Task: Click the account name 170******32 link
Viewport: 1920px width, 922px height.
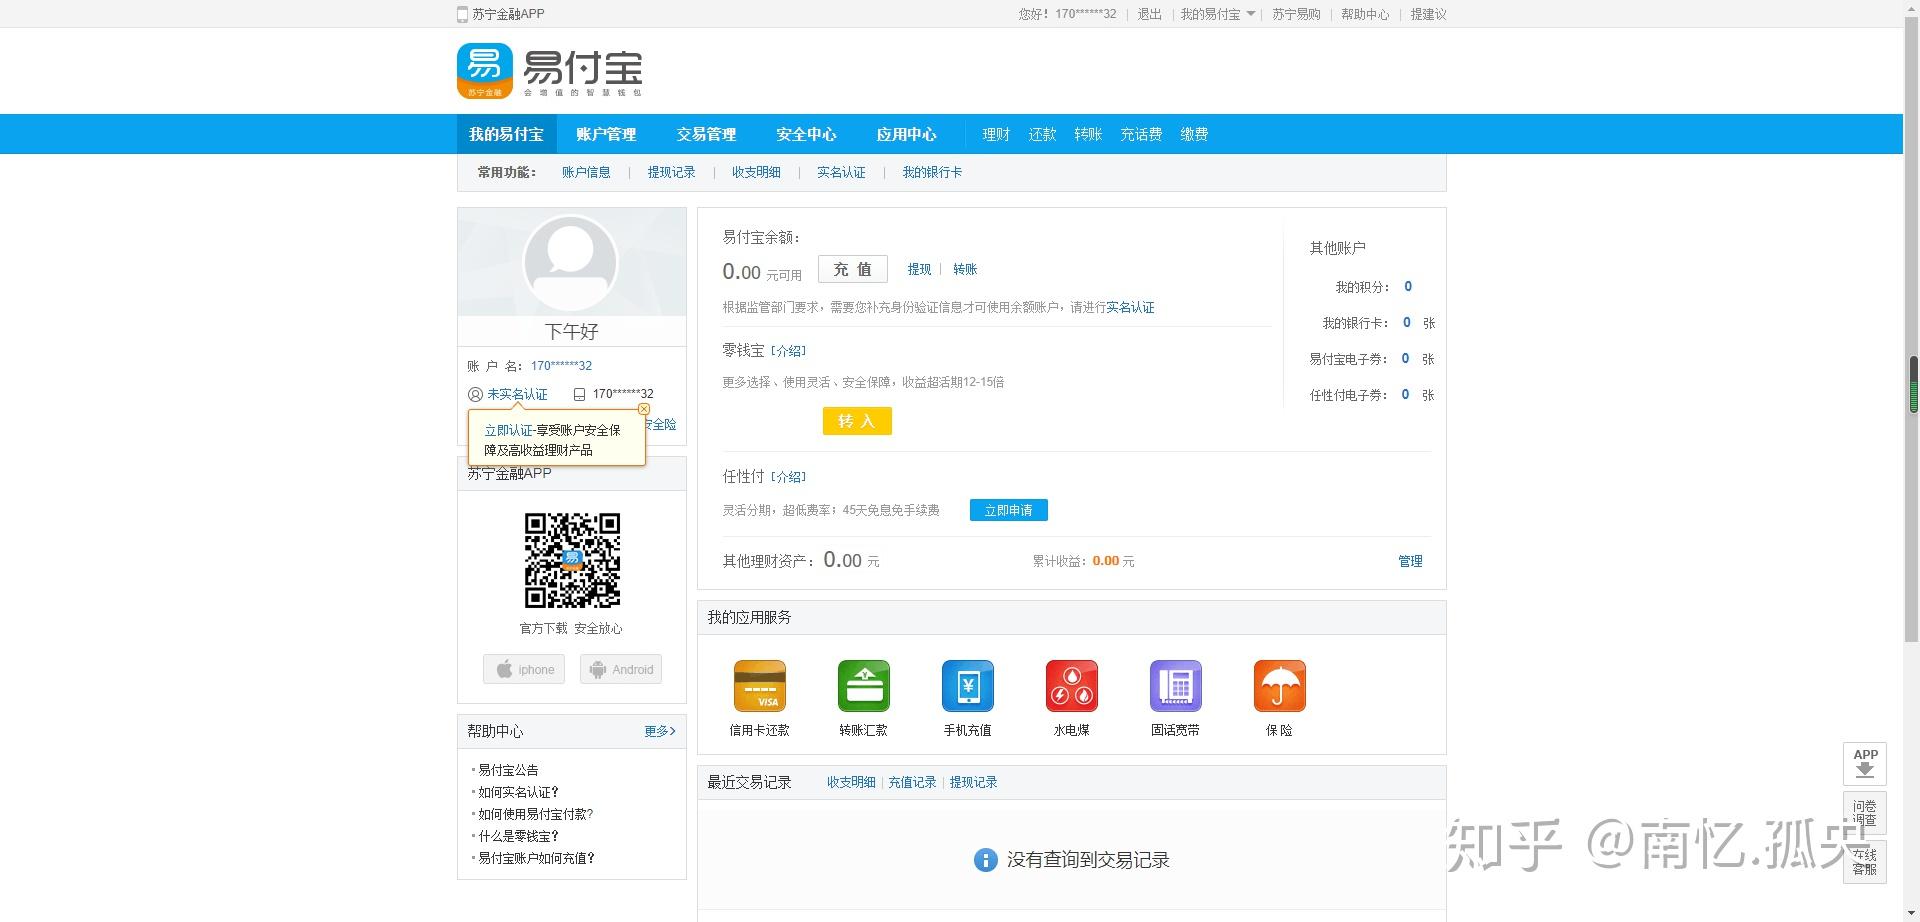Action: pos(561,366)
